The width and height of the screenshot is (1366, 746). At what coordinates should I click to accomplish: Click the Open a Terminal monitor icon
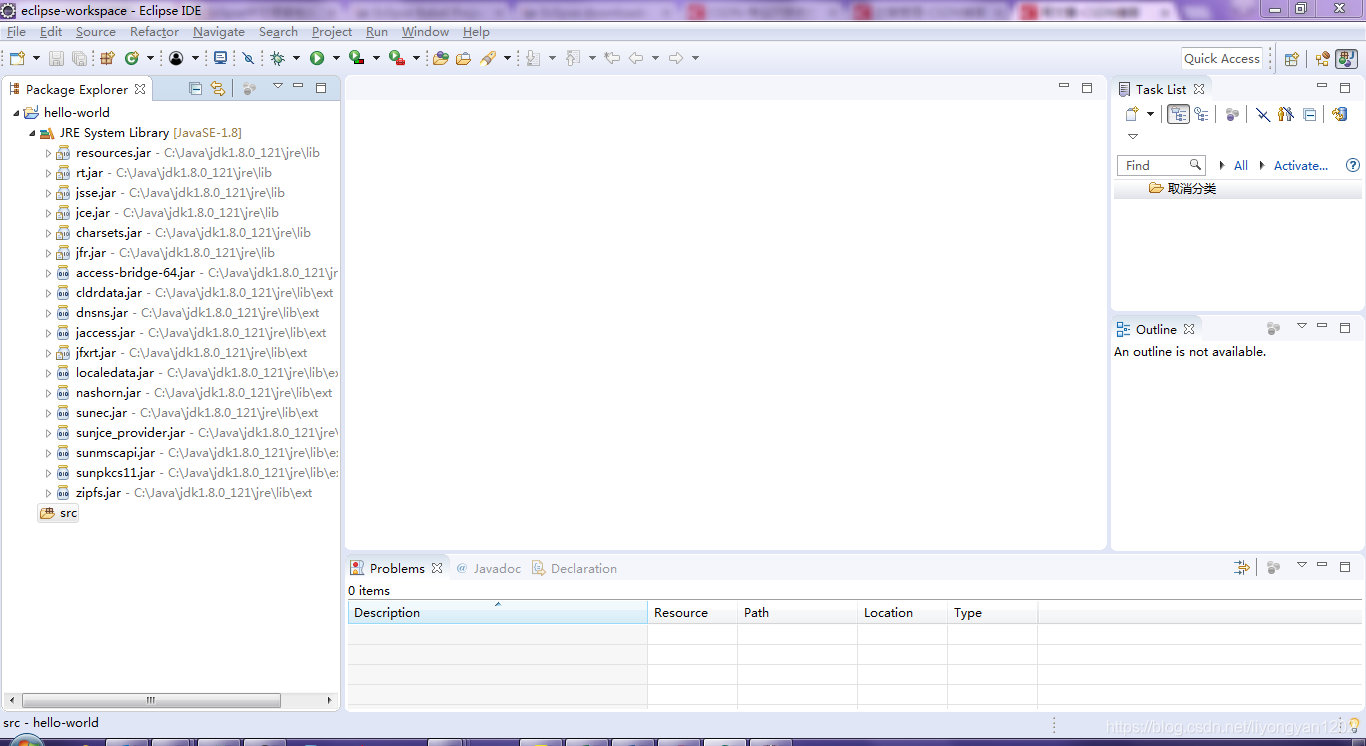tap(220, 58)
